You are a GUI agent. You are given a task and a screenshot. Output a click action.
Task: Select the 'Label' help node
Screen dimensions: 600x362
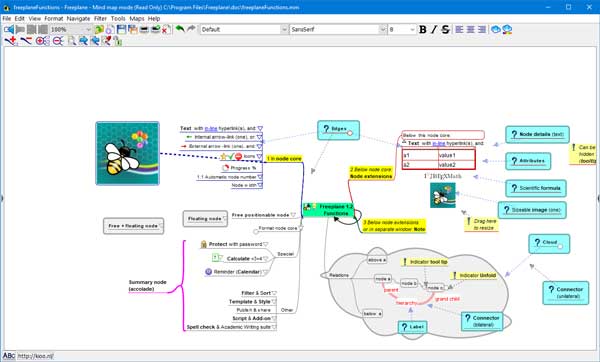[x=412, y=327]
